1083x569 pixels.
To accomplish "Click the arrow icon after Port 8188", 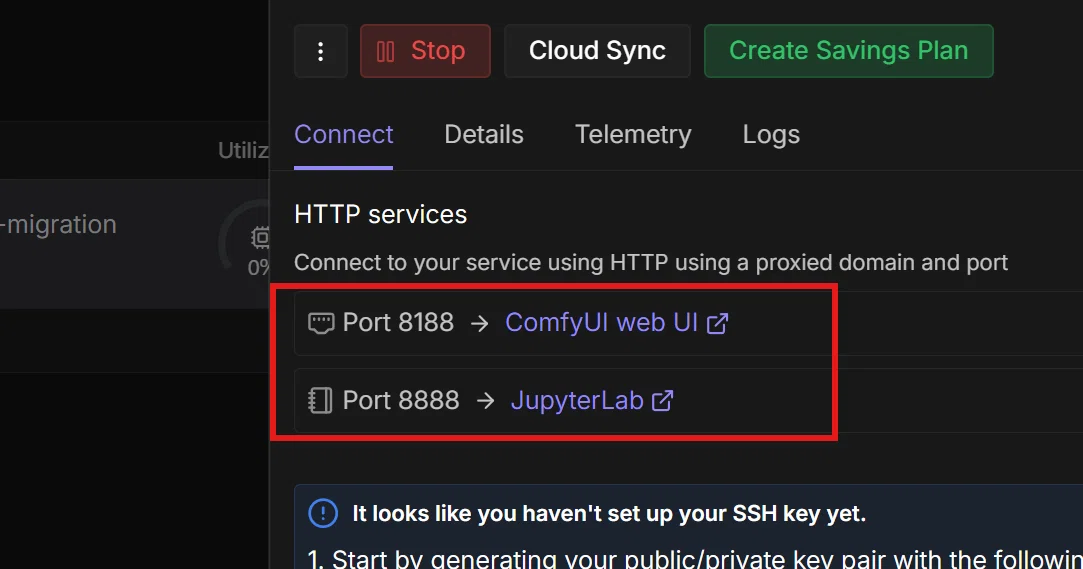I will click(x=479, y=323).
